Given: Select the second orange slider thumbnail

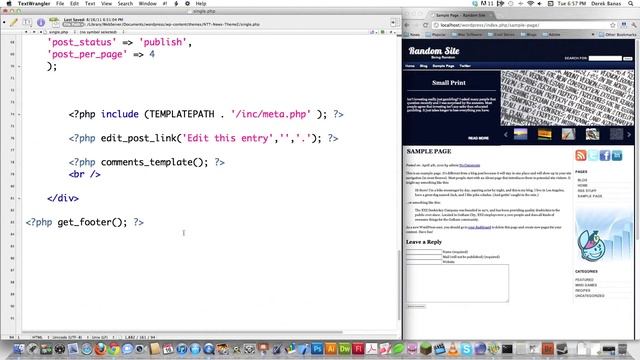Looking at the screenshot, I should (x=544, y=134).
